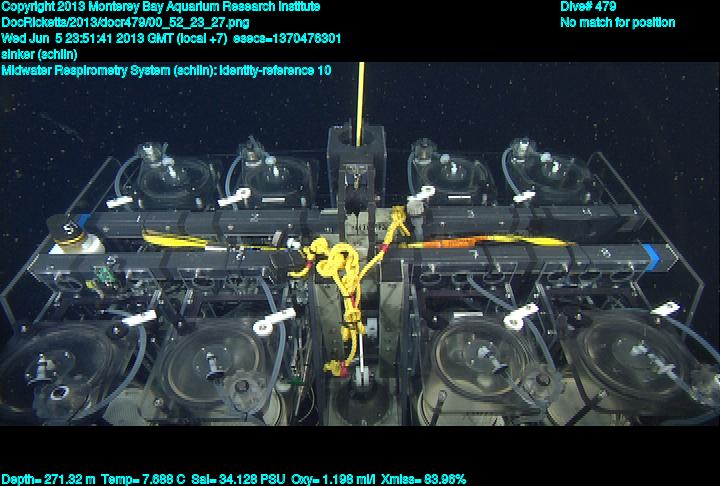Click the 'No match for position' message

click(x=617, y=23)
